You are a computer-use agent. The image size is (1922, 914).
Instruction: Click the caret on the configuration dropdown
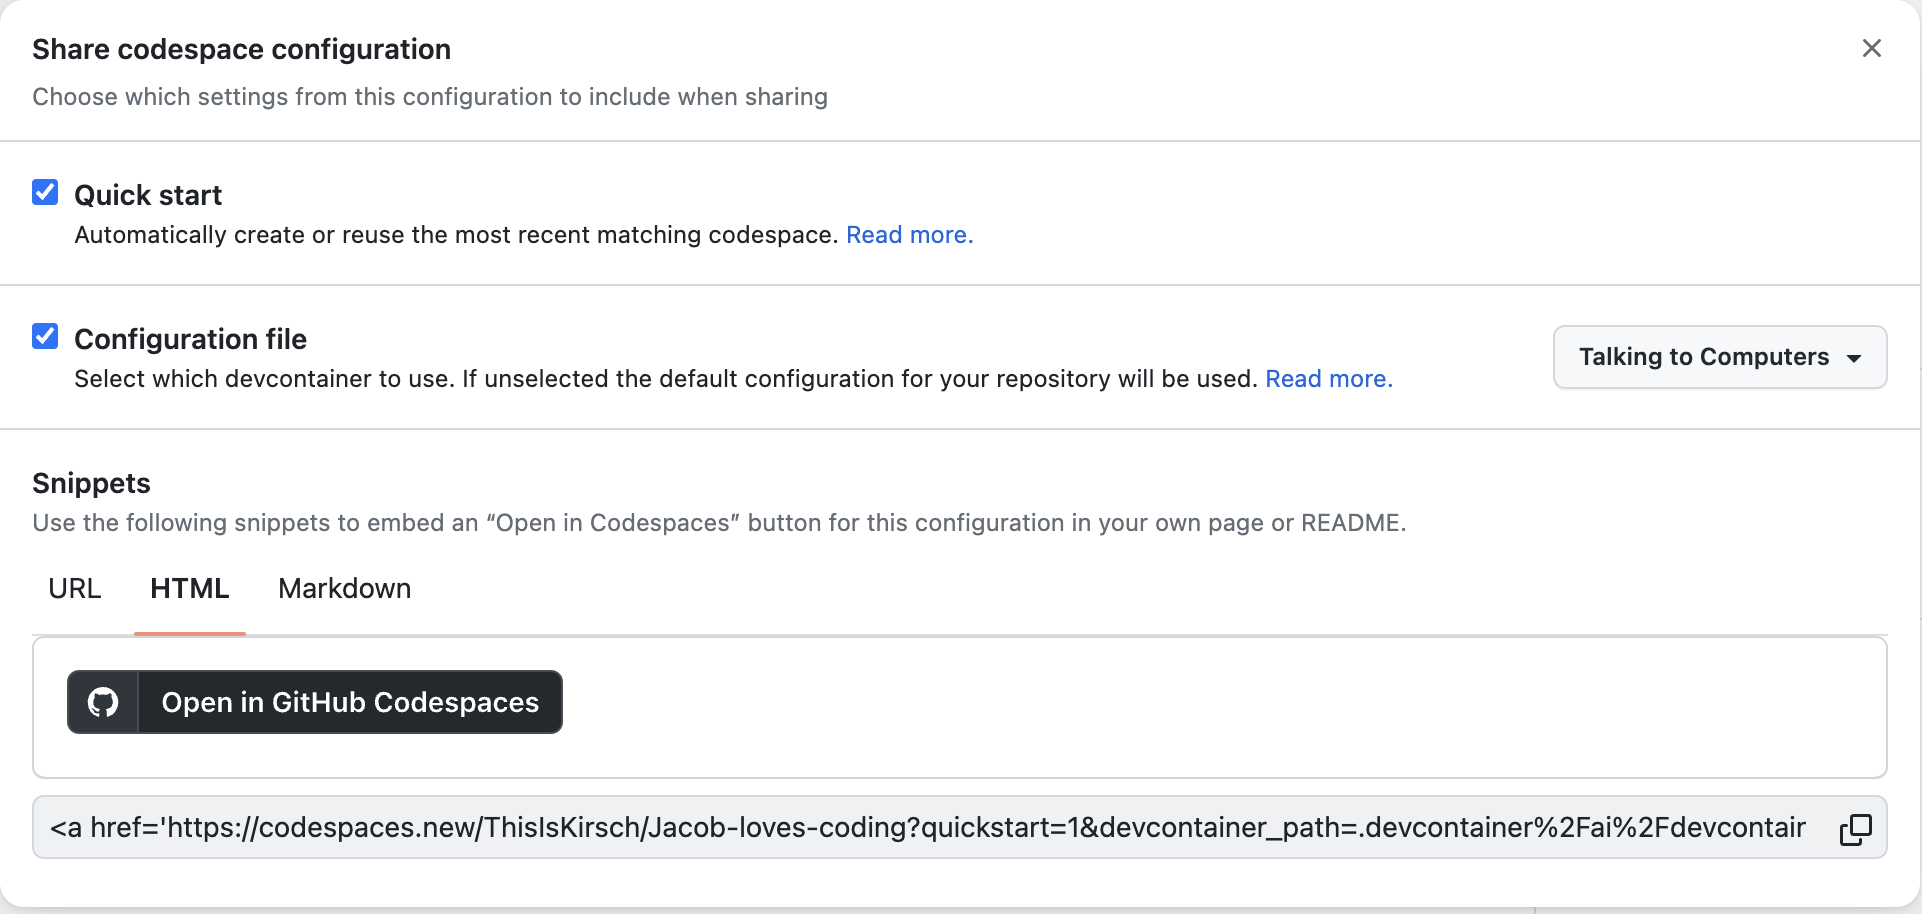[x=1855, y=358]
